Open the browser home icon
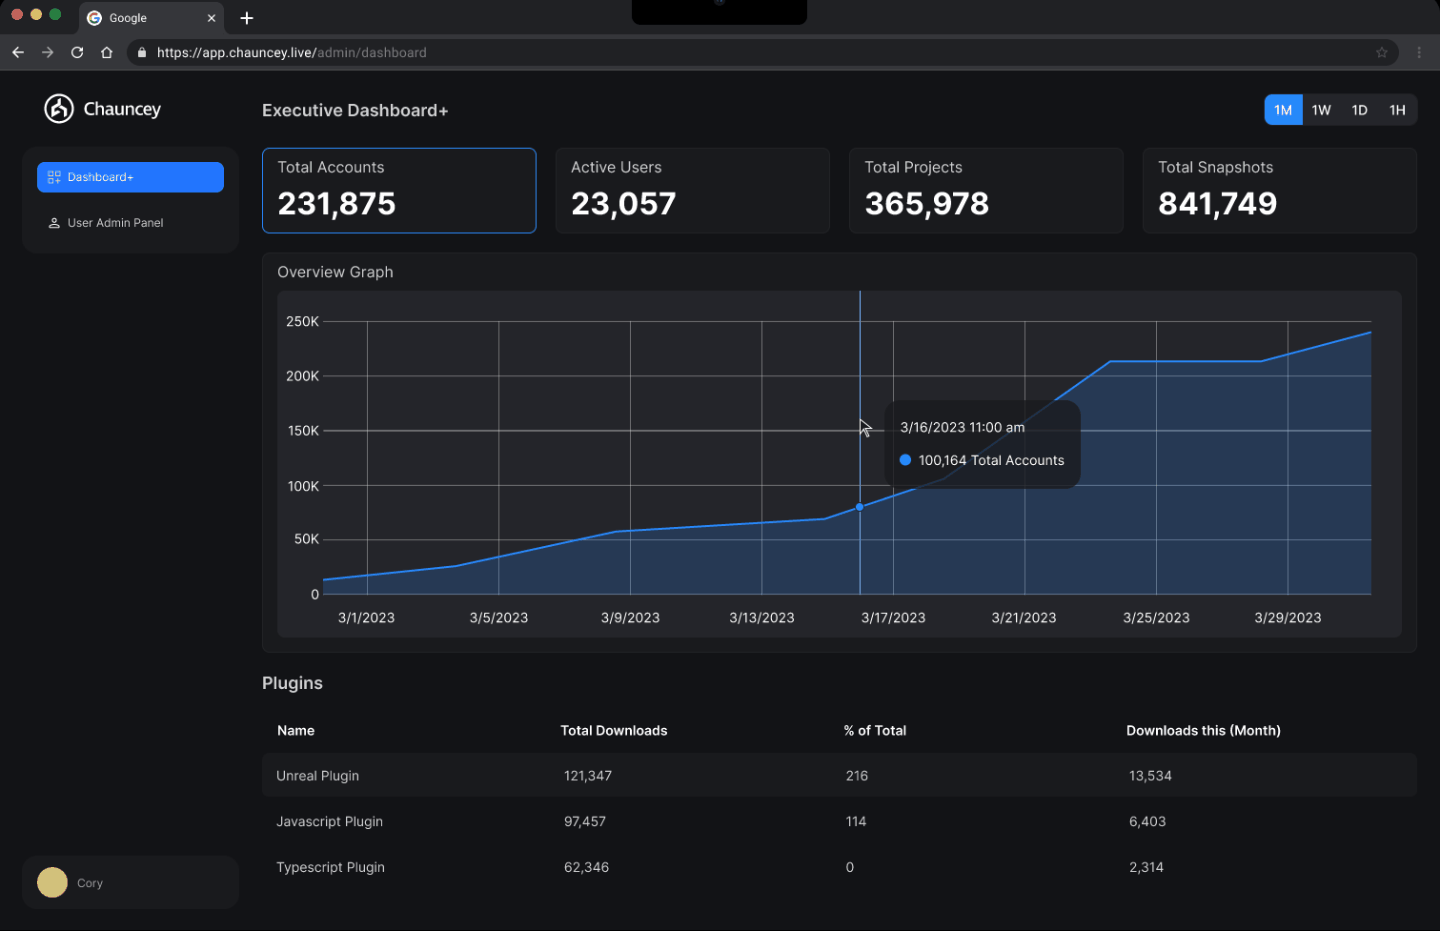Screen dimensions: 1440x931 (107, 52)
